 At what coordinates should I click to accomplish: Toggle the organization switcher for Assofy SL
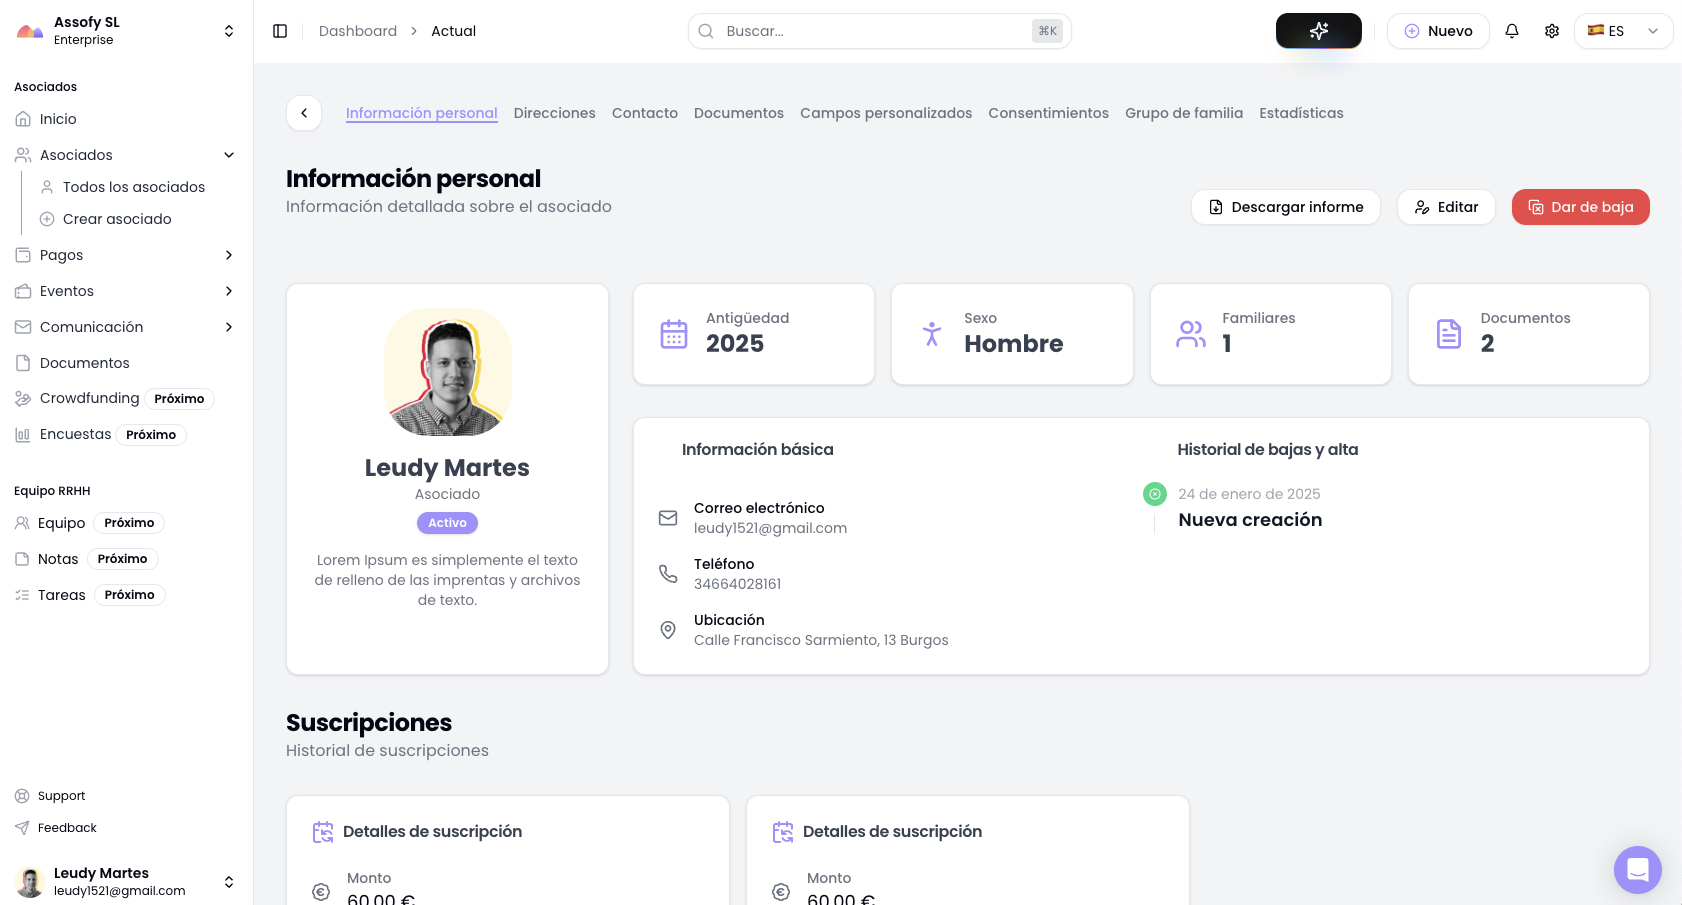pos(228,31)
